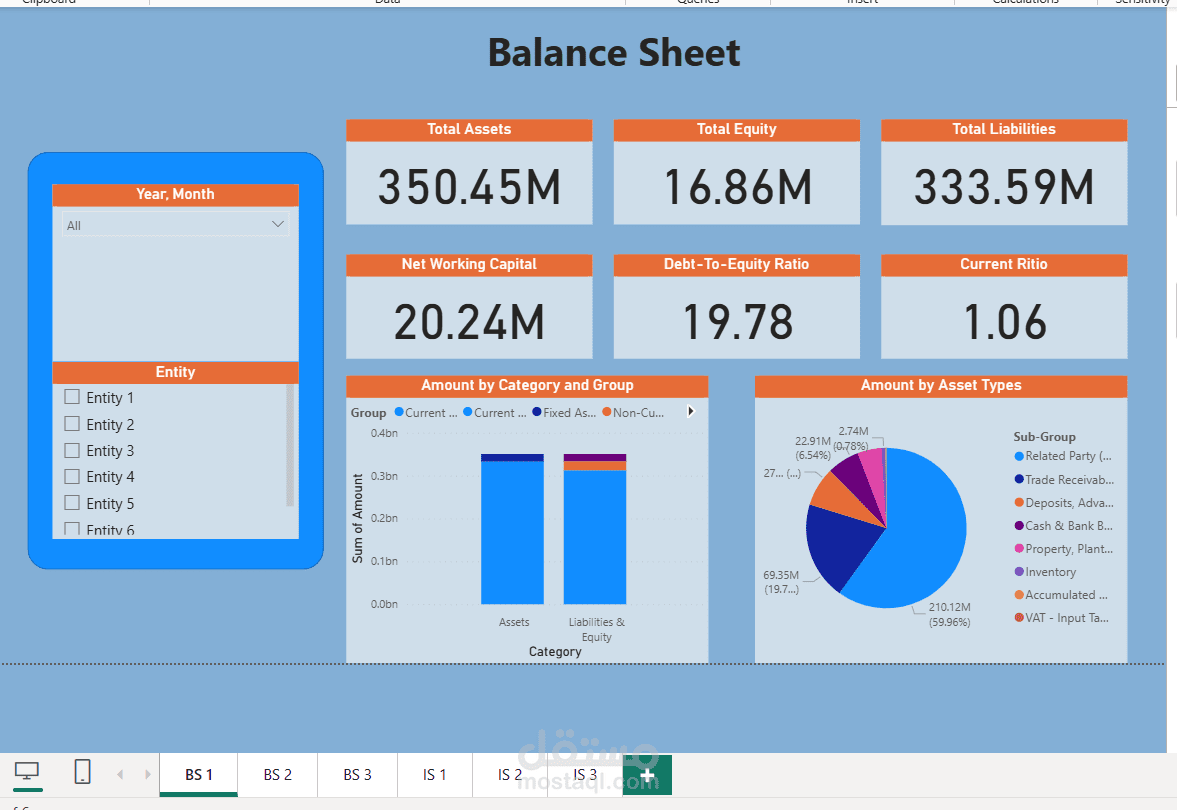The height and width of the screenshot is (810, 1177).
Task: Click the previous pages scroll arrow
Action: (121, 774)
